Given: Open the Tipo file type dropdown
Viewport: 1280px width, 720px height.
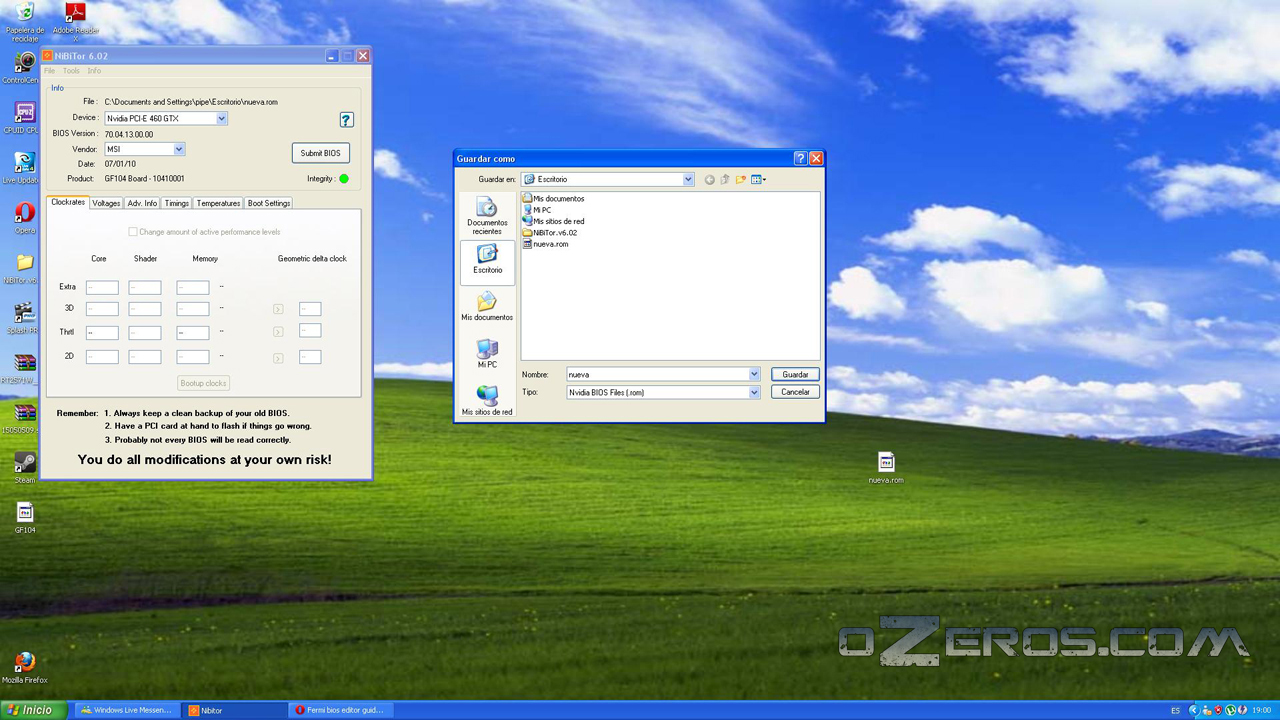Looking at the screenshot, I should 754,393.
